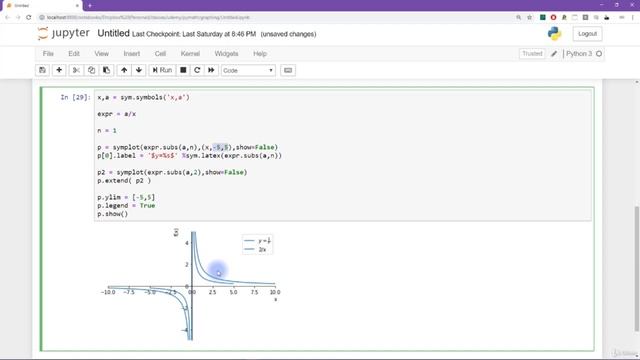Click the code line n = 1
This screenshot has width=640, height=360.
click(107, 131)
